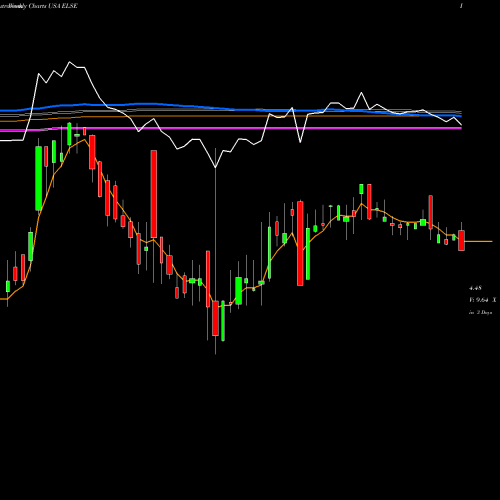Image resolution: width=500 pixels, height=500 pixels.
Task: Click the "4.48" price value
Action: click(x=475, y=288)
